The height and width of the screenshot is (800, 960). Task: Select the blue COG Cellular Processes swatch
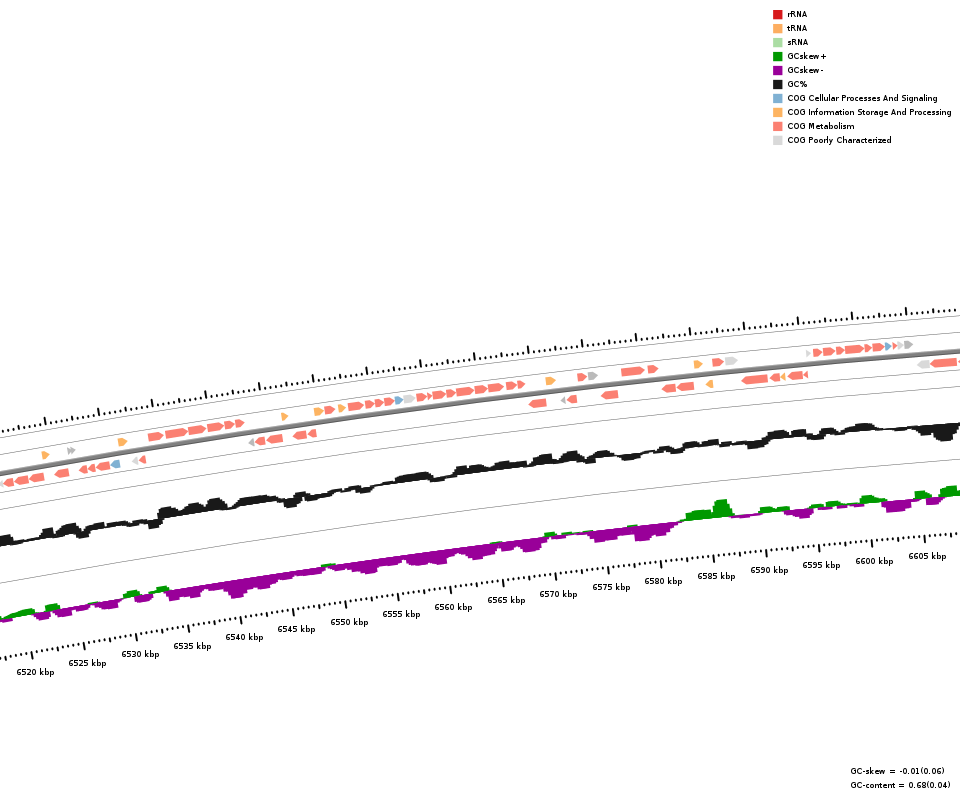(777, 98)
